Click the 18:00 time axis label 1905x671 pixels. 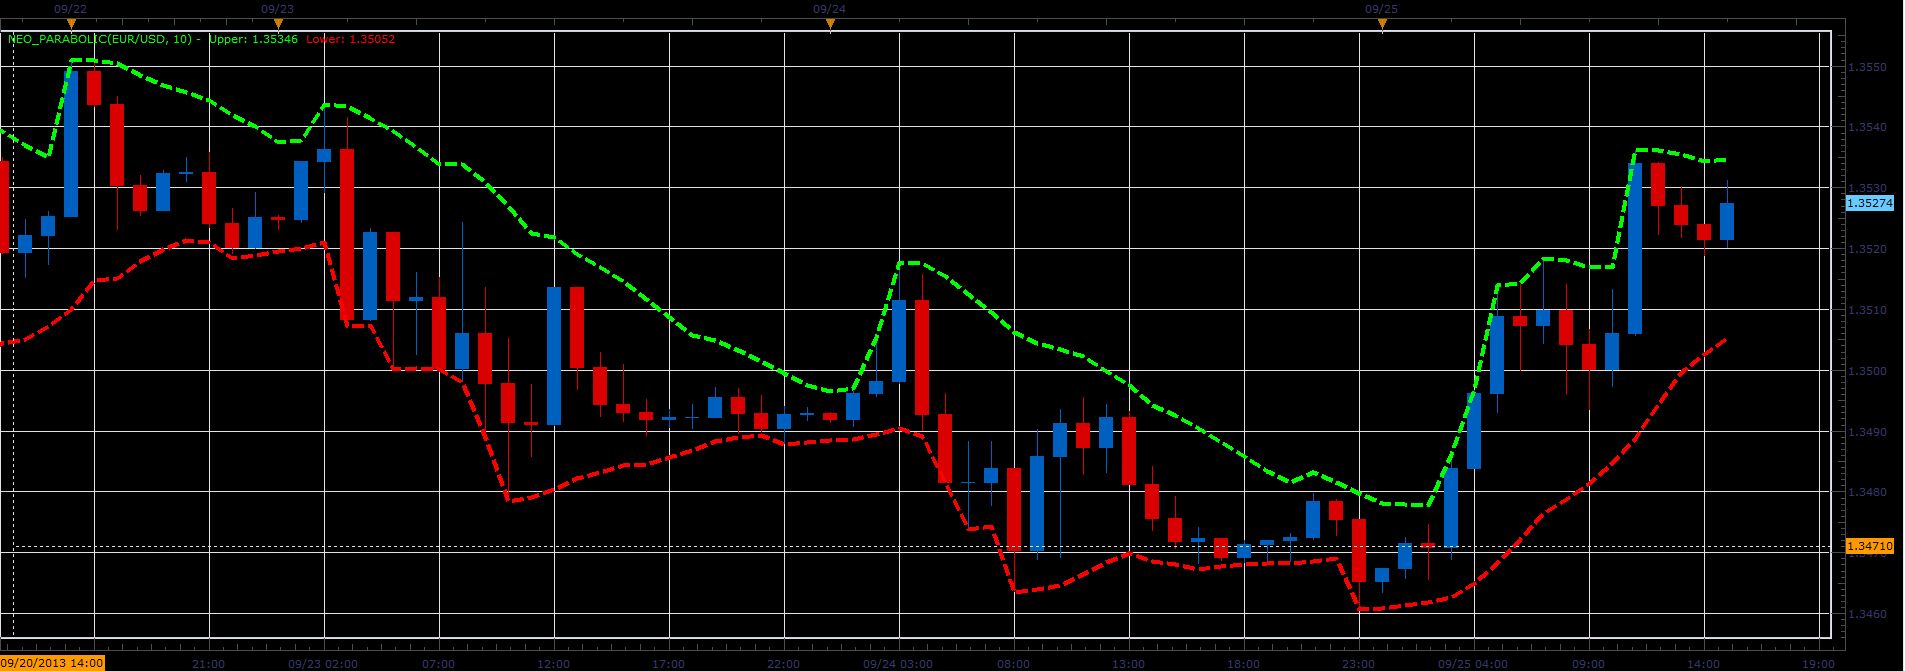coord(1243,664)
